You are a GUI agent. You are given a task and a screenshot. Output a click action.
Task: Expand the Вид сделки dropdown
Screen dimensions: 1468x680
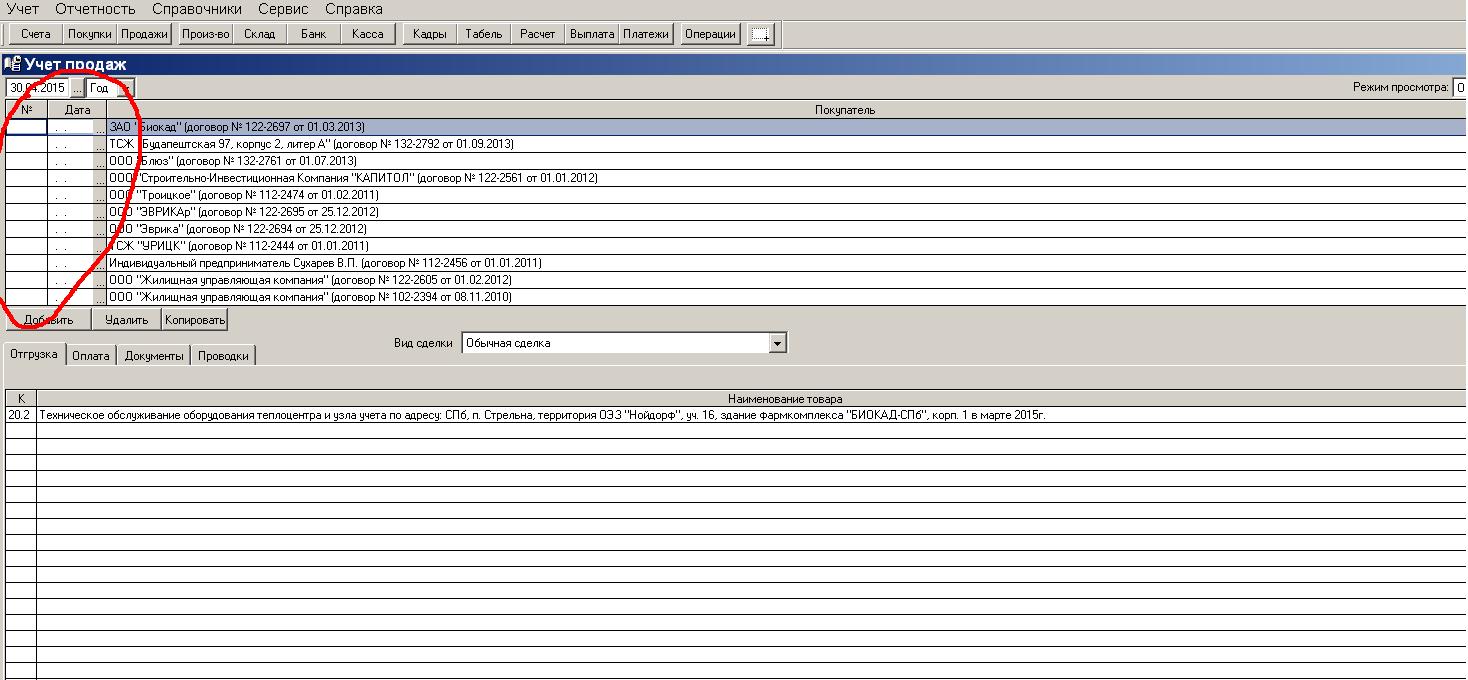coord(777,343)
